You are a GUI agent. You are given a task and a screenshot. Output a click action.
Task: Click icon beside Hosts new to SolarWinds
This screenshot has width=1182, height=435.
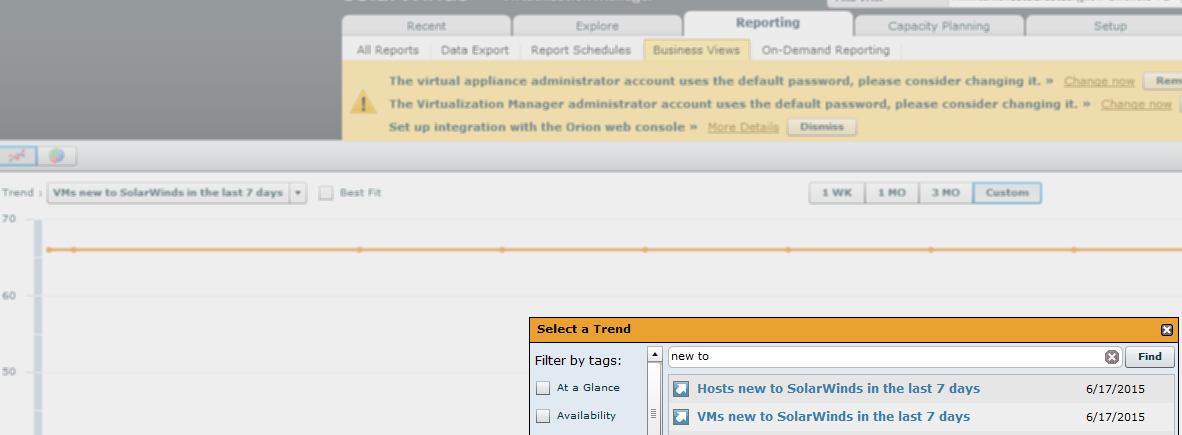click(x=681, y=389)
